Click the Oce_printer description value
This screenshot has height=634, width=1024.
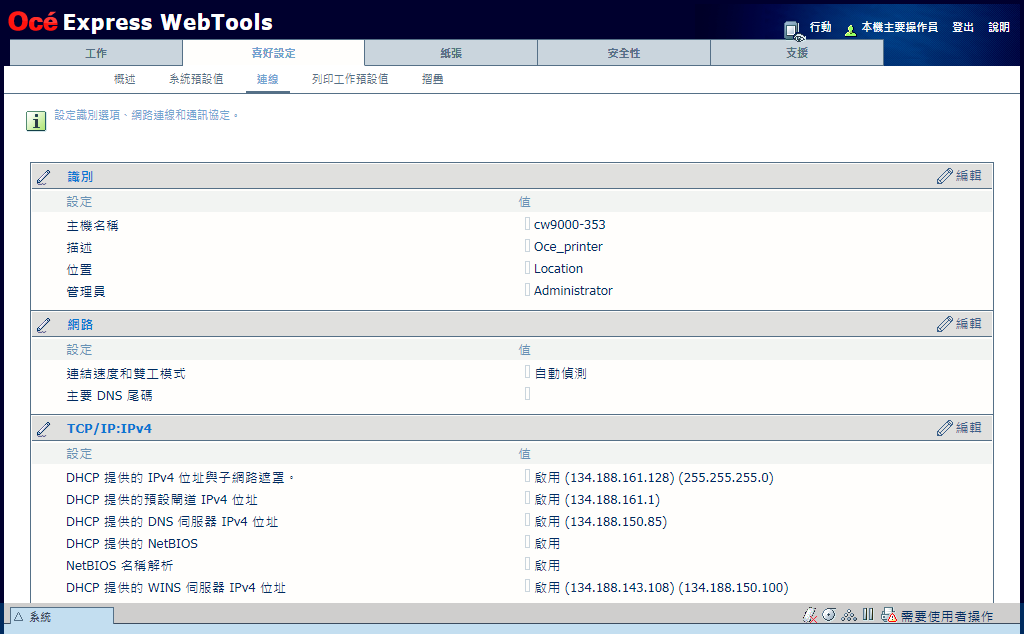pyautogui.click(x=568, y=247)
